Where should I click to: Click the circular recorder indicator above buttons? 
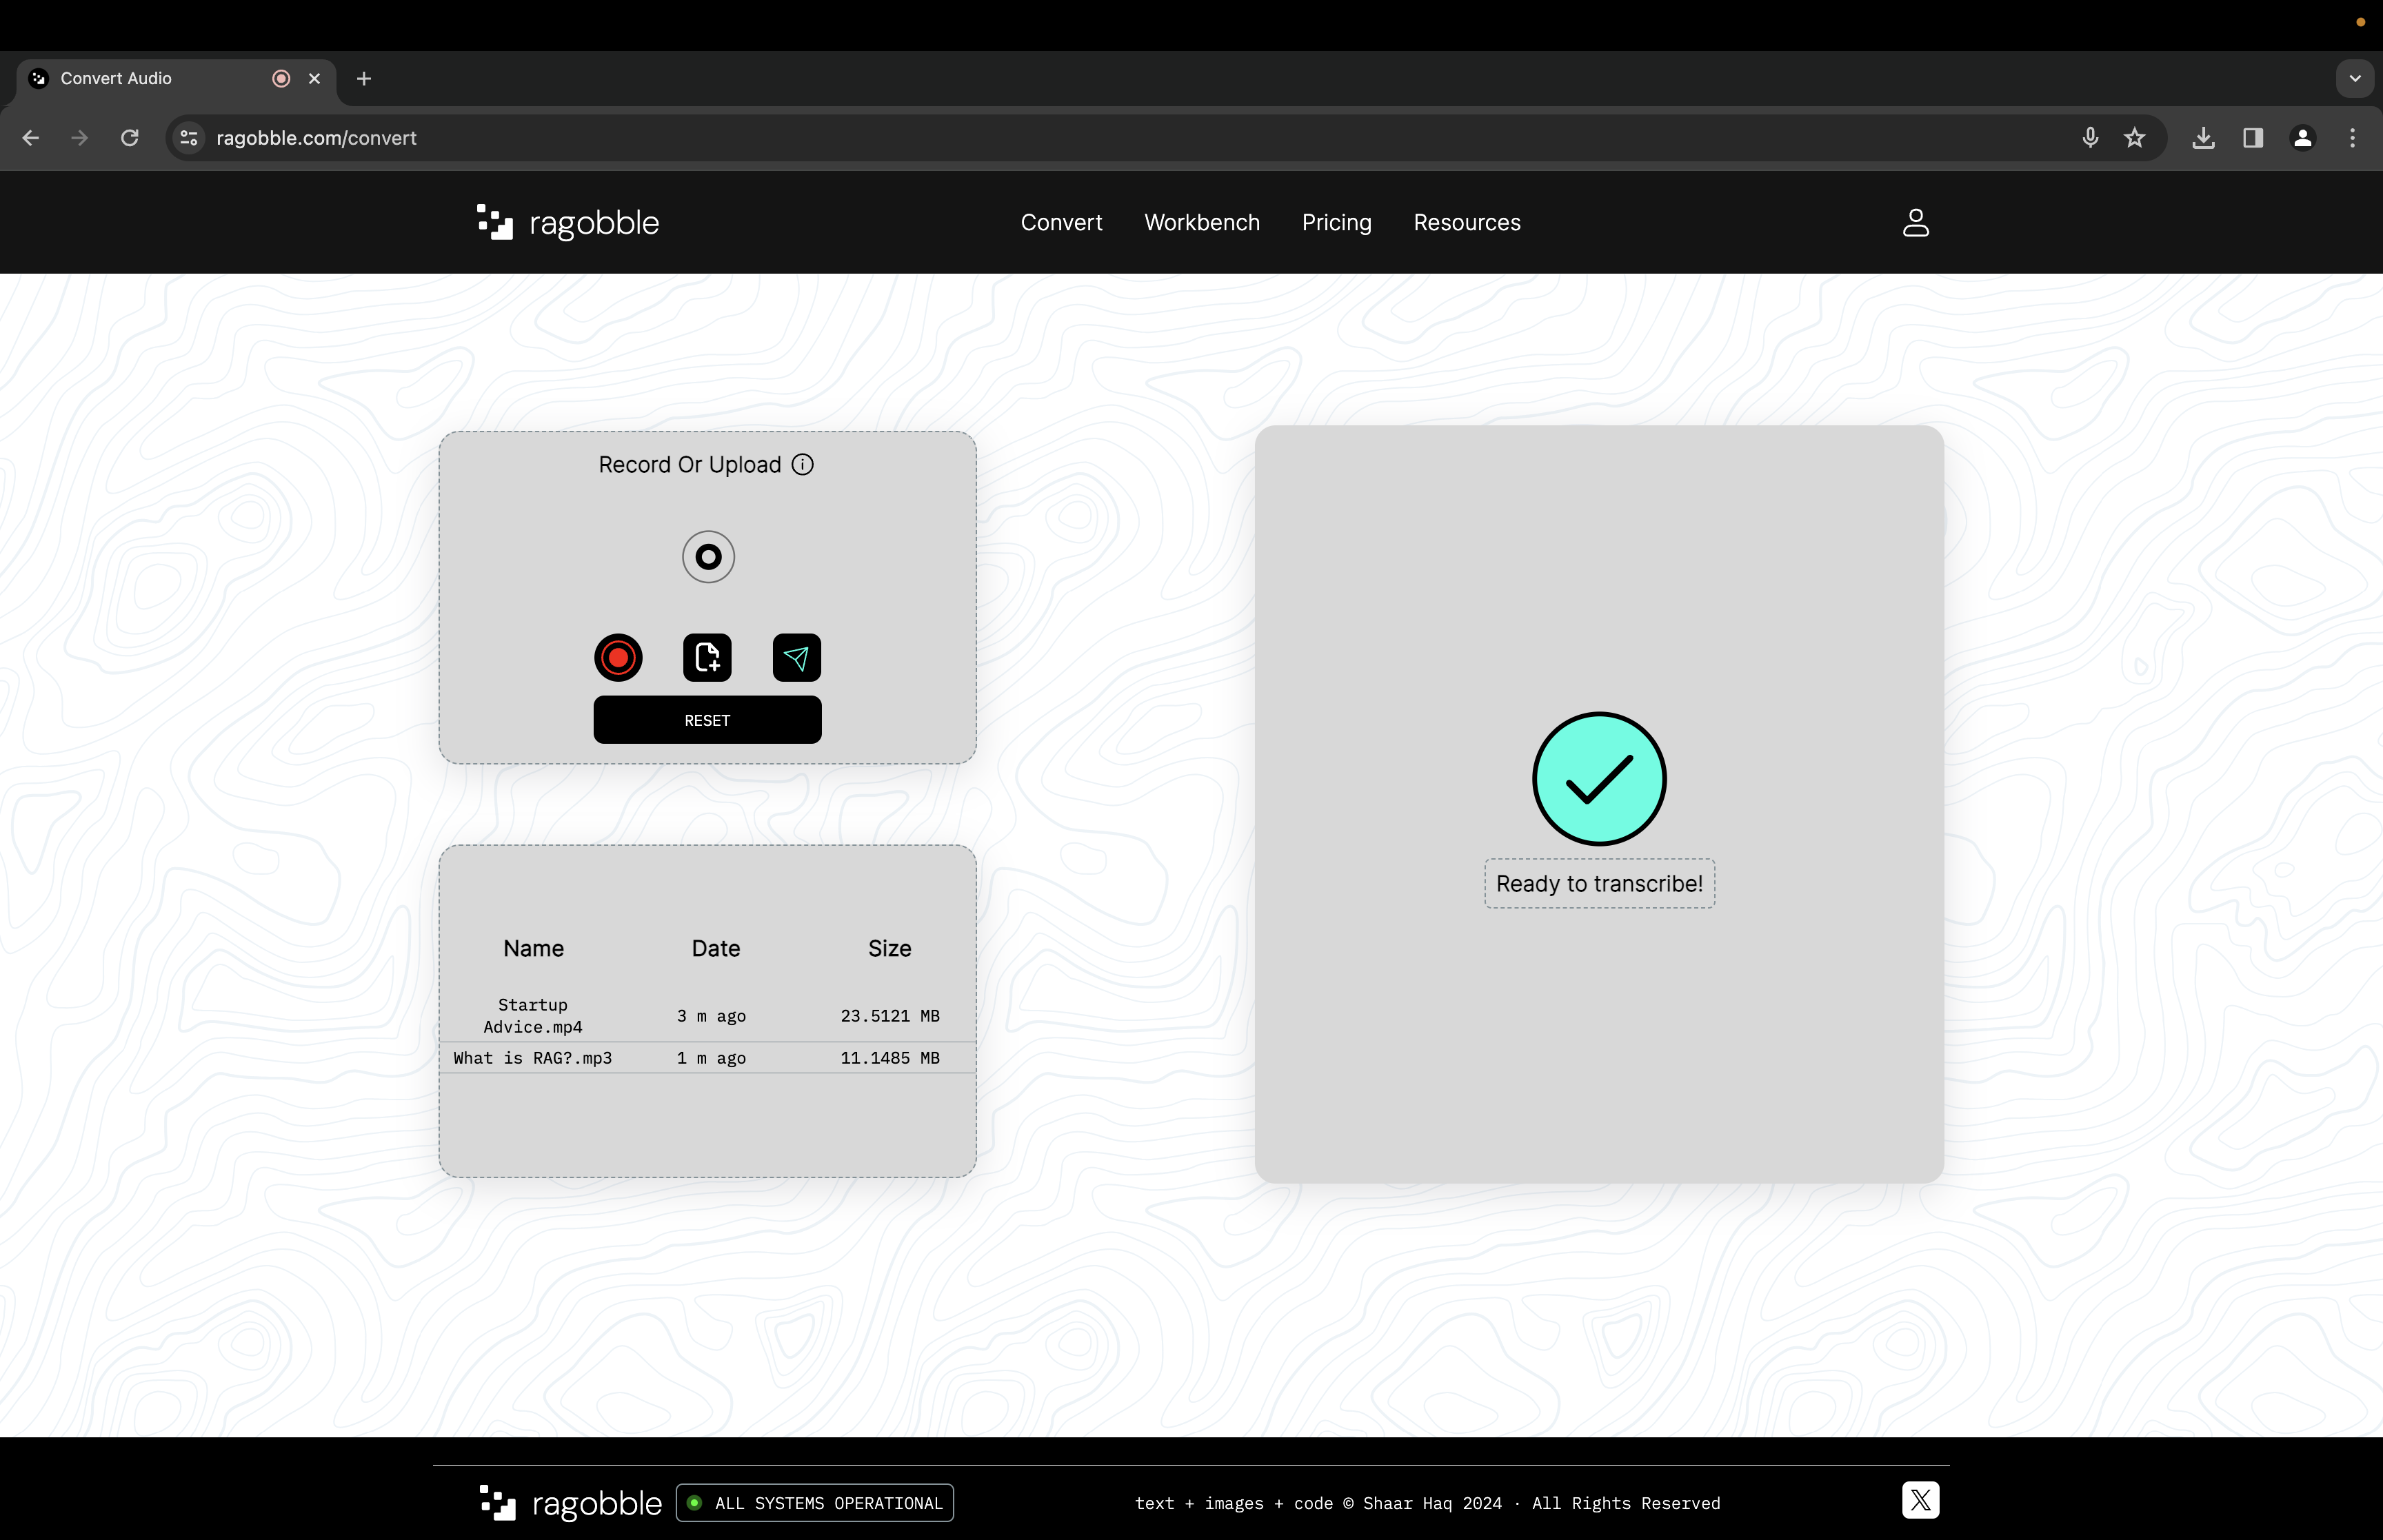click(708, 557)
